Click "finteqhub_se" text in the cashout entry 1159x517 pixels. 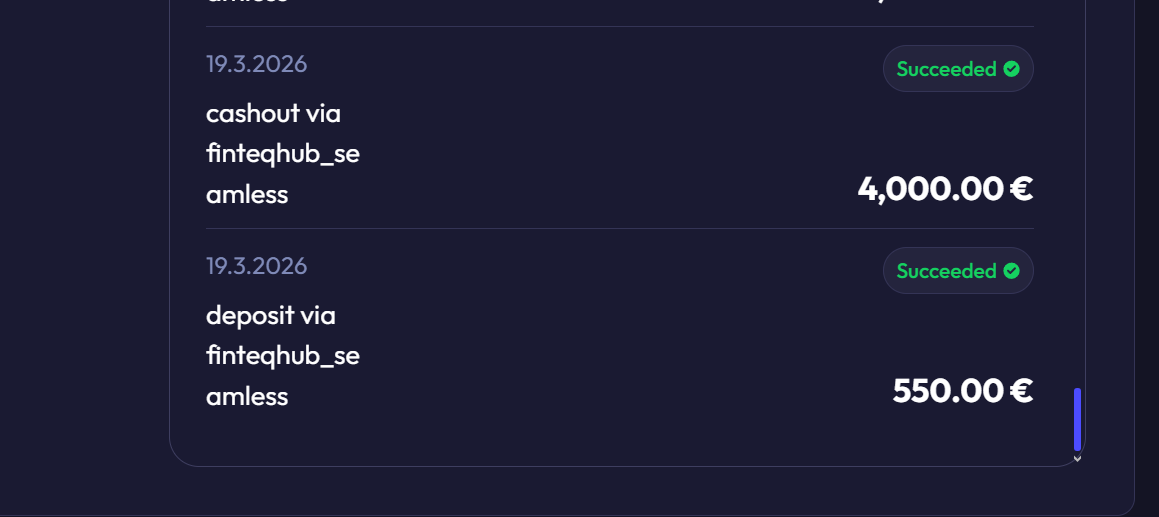282,154
